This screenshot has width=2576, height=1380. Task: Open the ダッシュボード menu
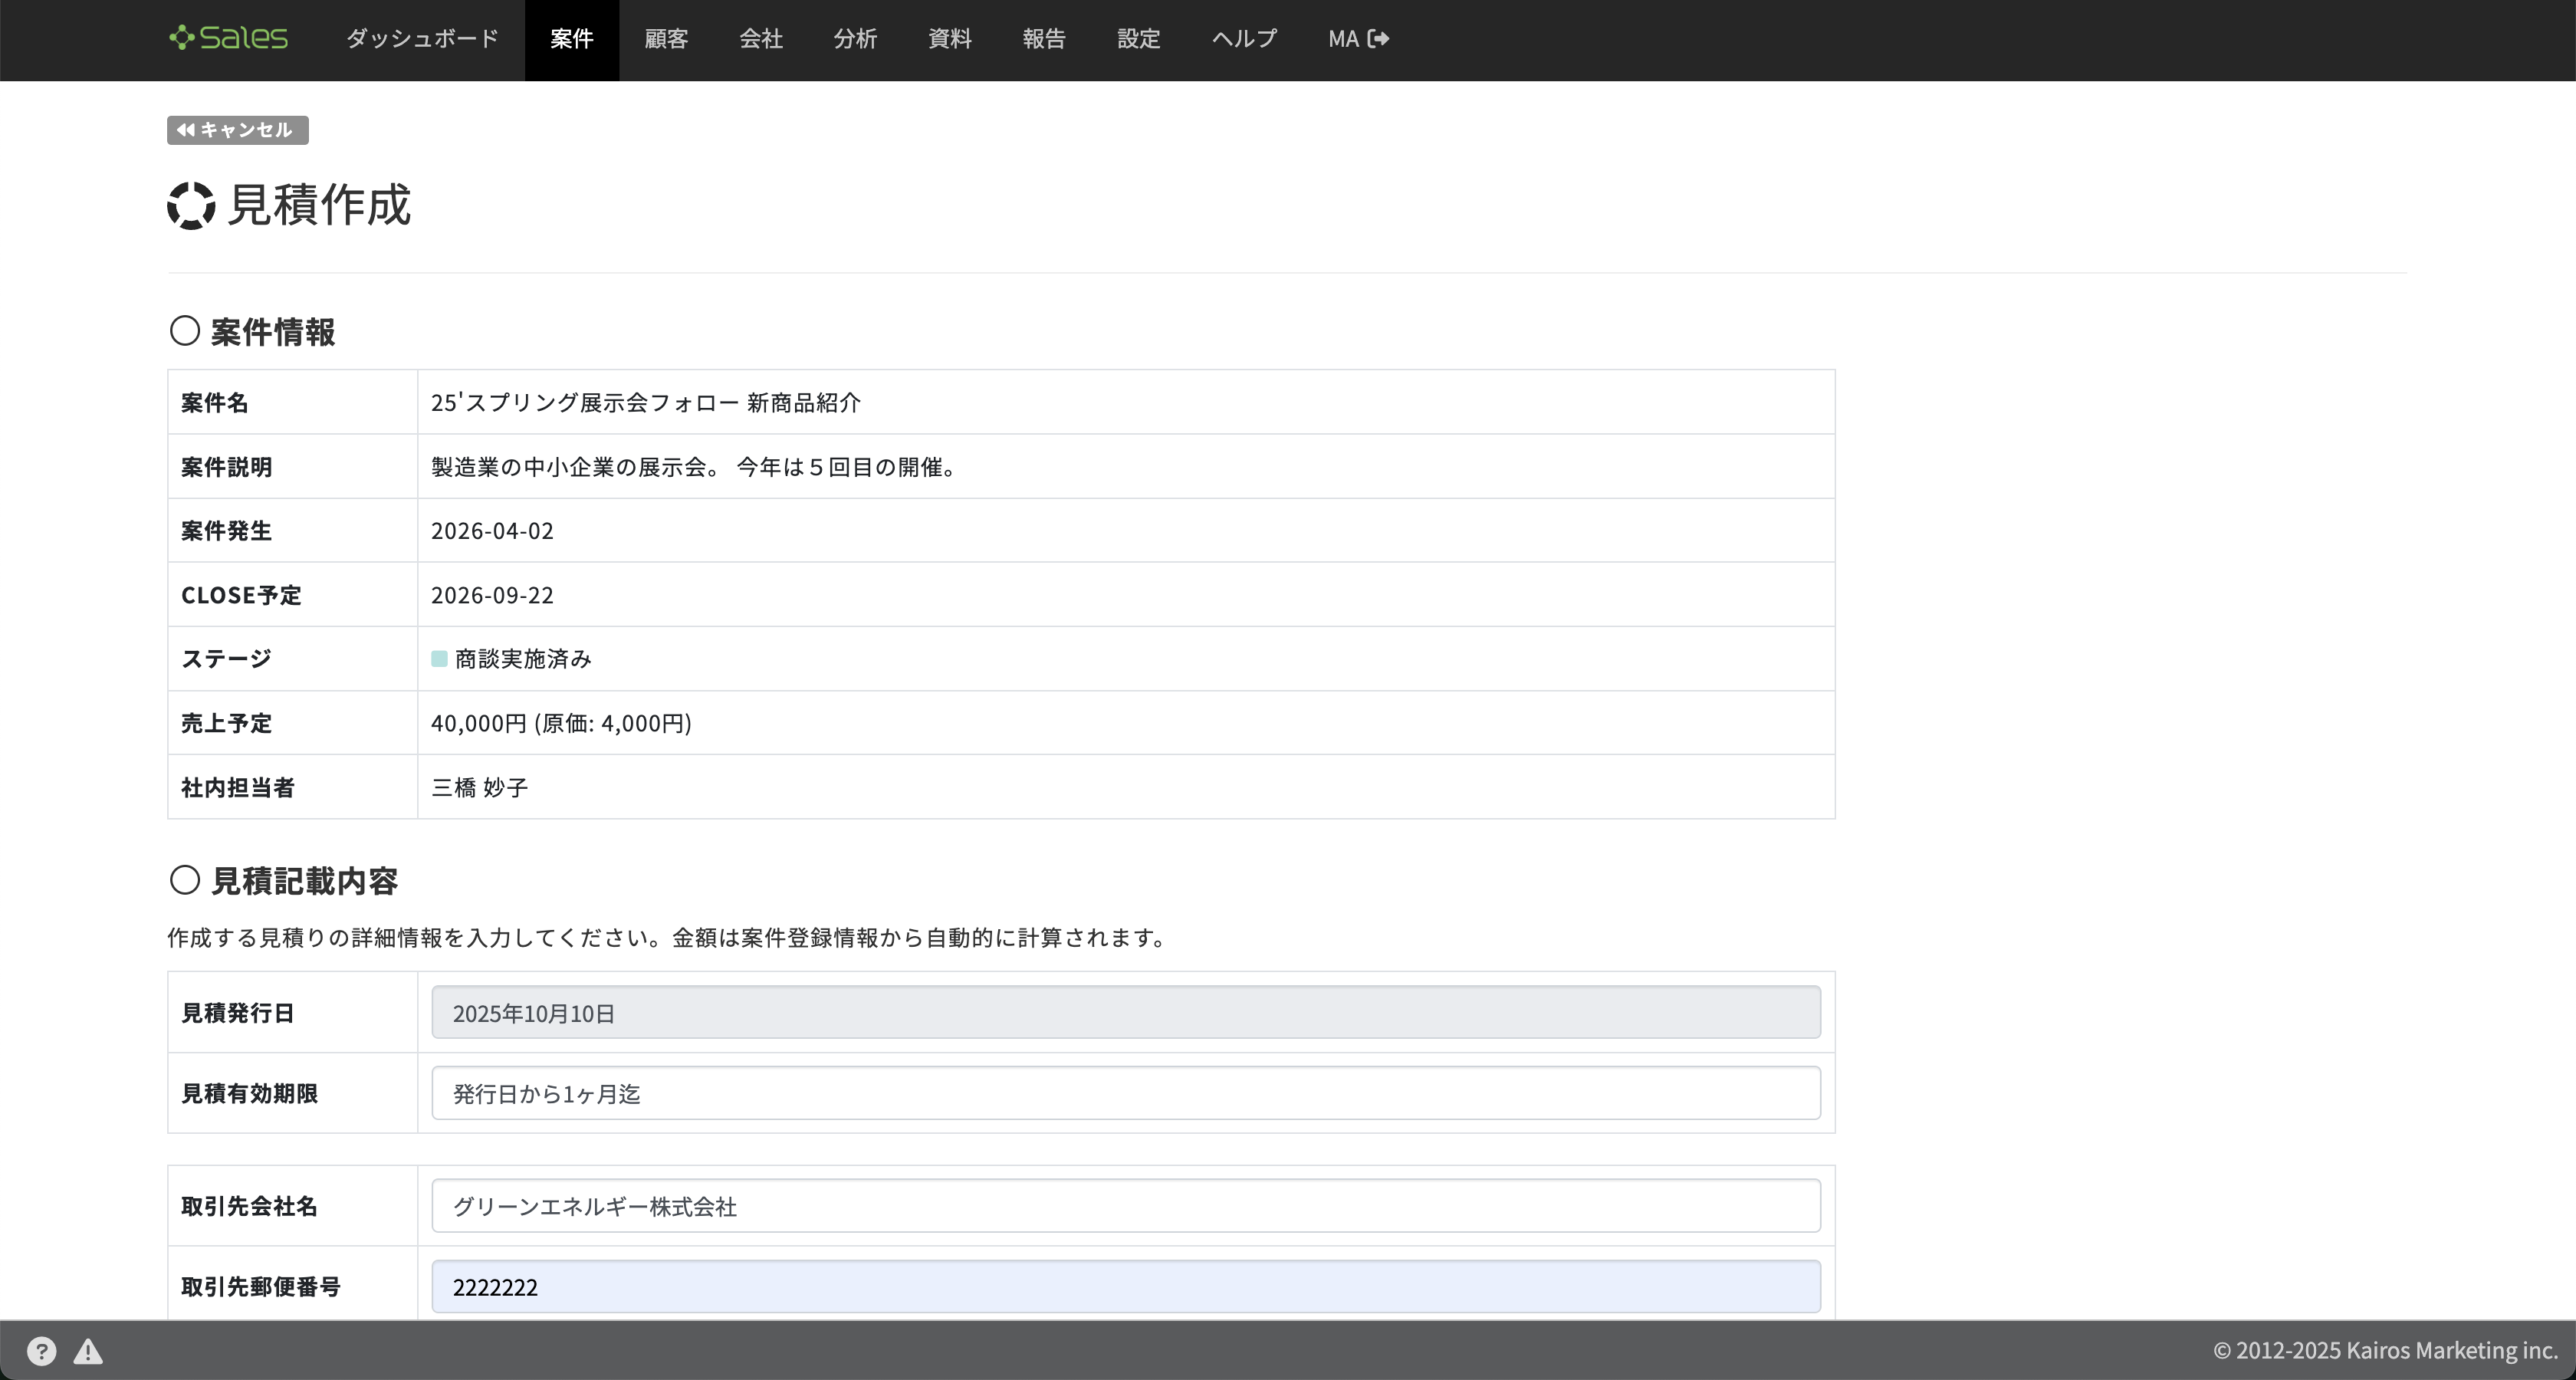tap(422, 38)
